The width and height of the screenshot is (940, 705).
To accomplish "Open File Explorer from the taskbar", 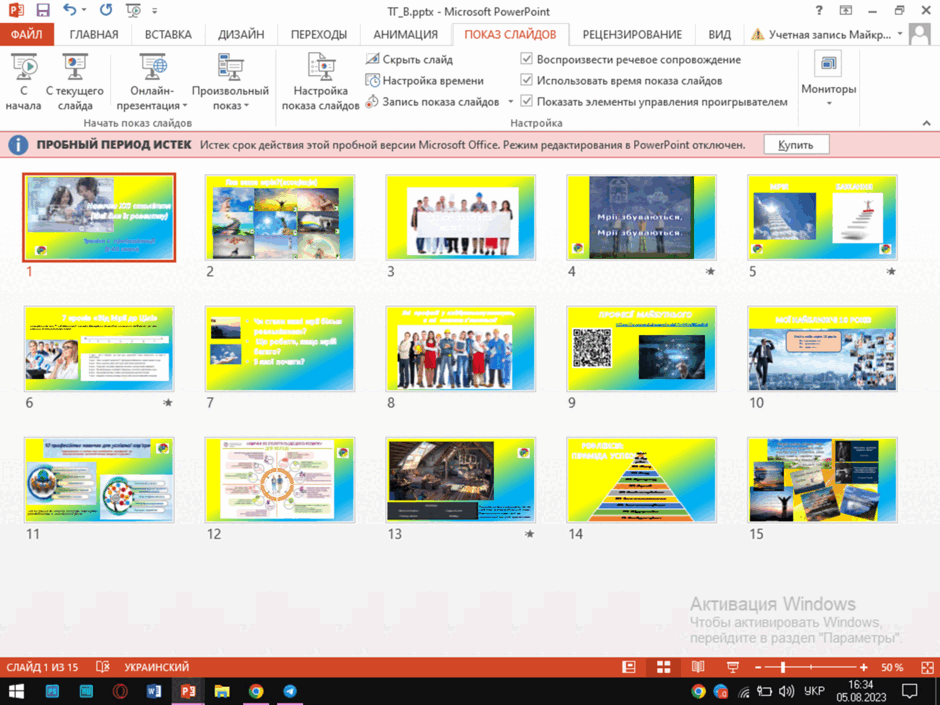I will tap(222, 691).
